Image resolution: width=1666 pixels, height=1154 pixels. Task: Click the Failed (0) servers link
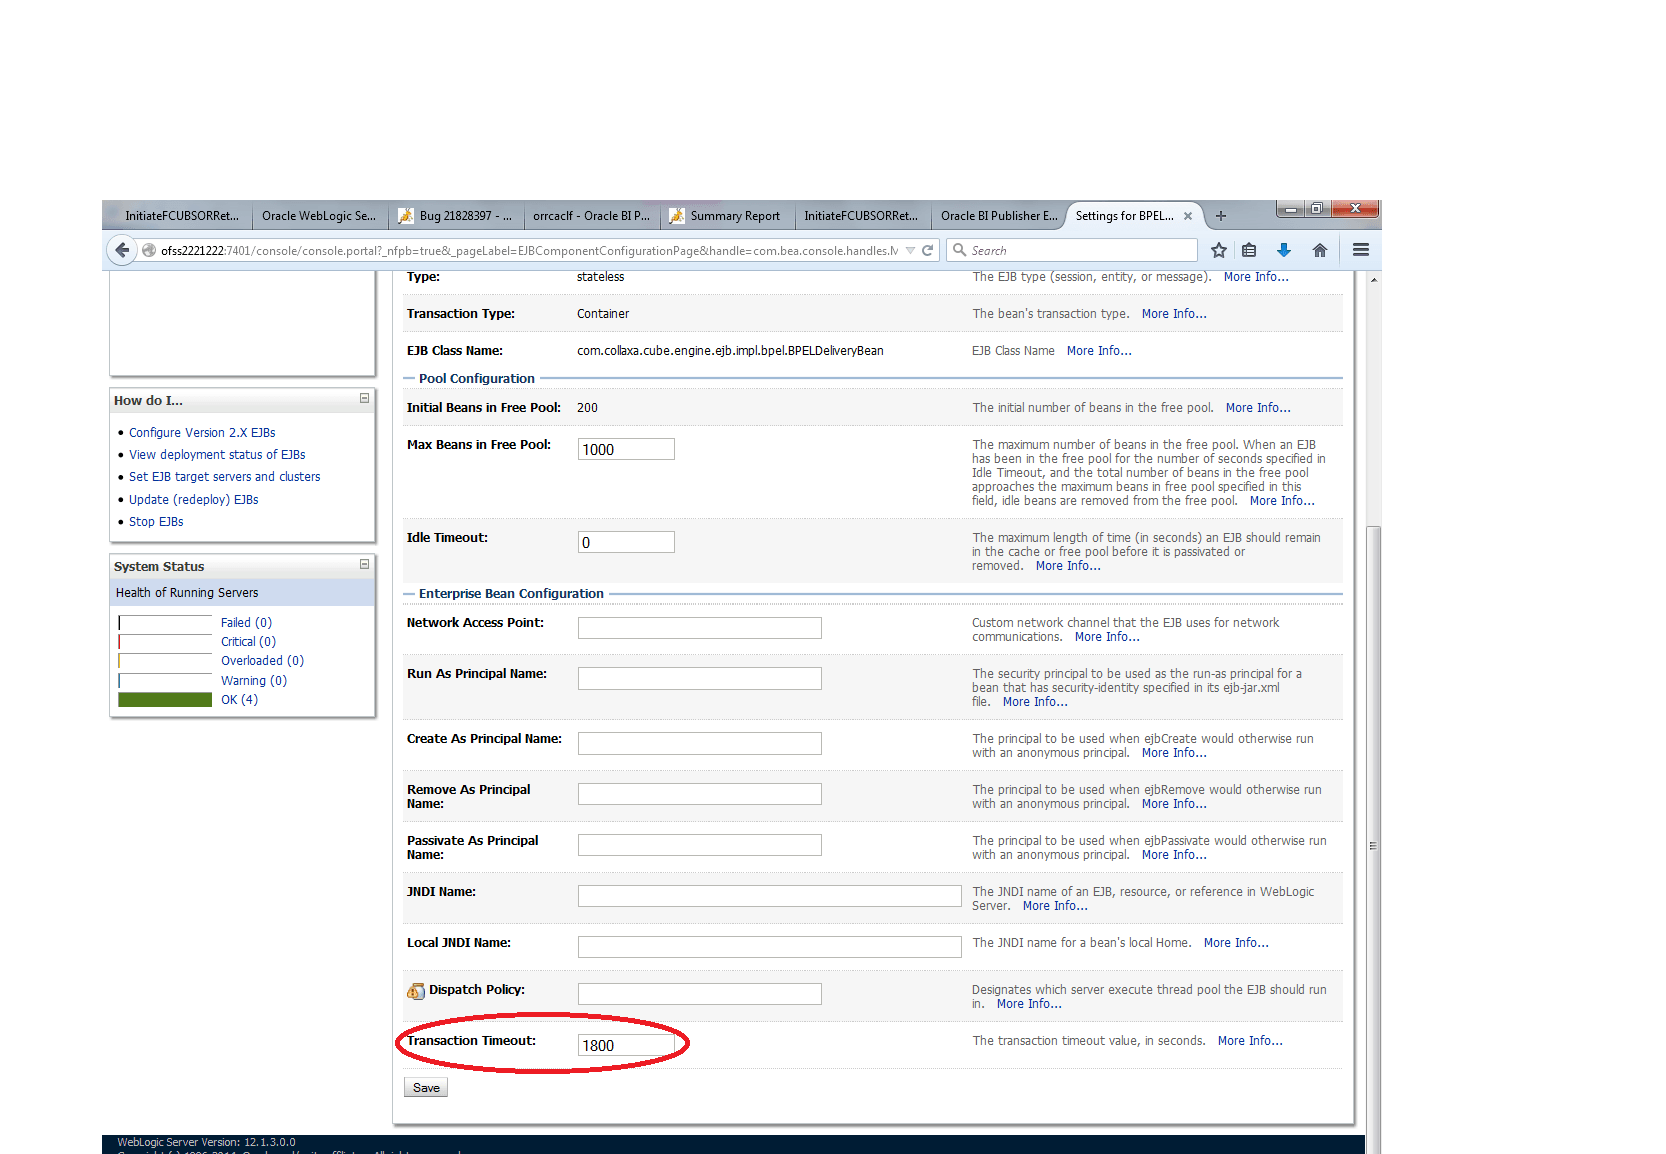(x=246, y=623)
